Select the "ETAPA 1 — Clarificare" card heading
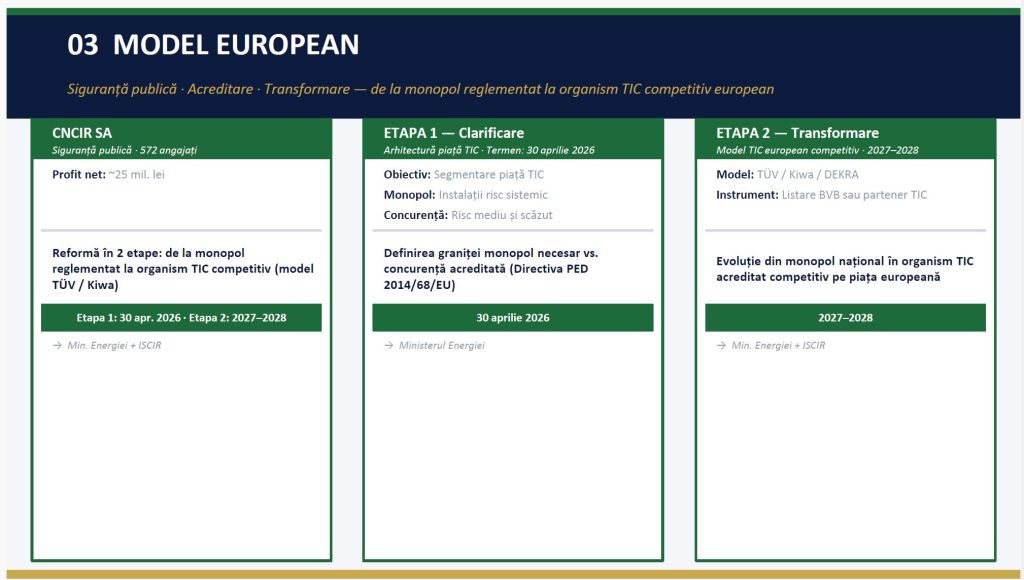1024x580 pixels. (x=453, y=133)
